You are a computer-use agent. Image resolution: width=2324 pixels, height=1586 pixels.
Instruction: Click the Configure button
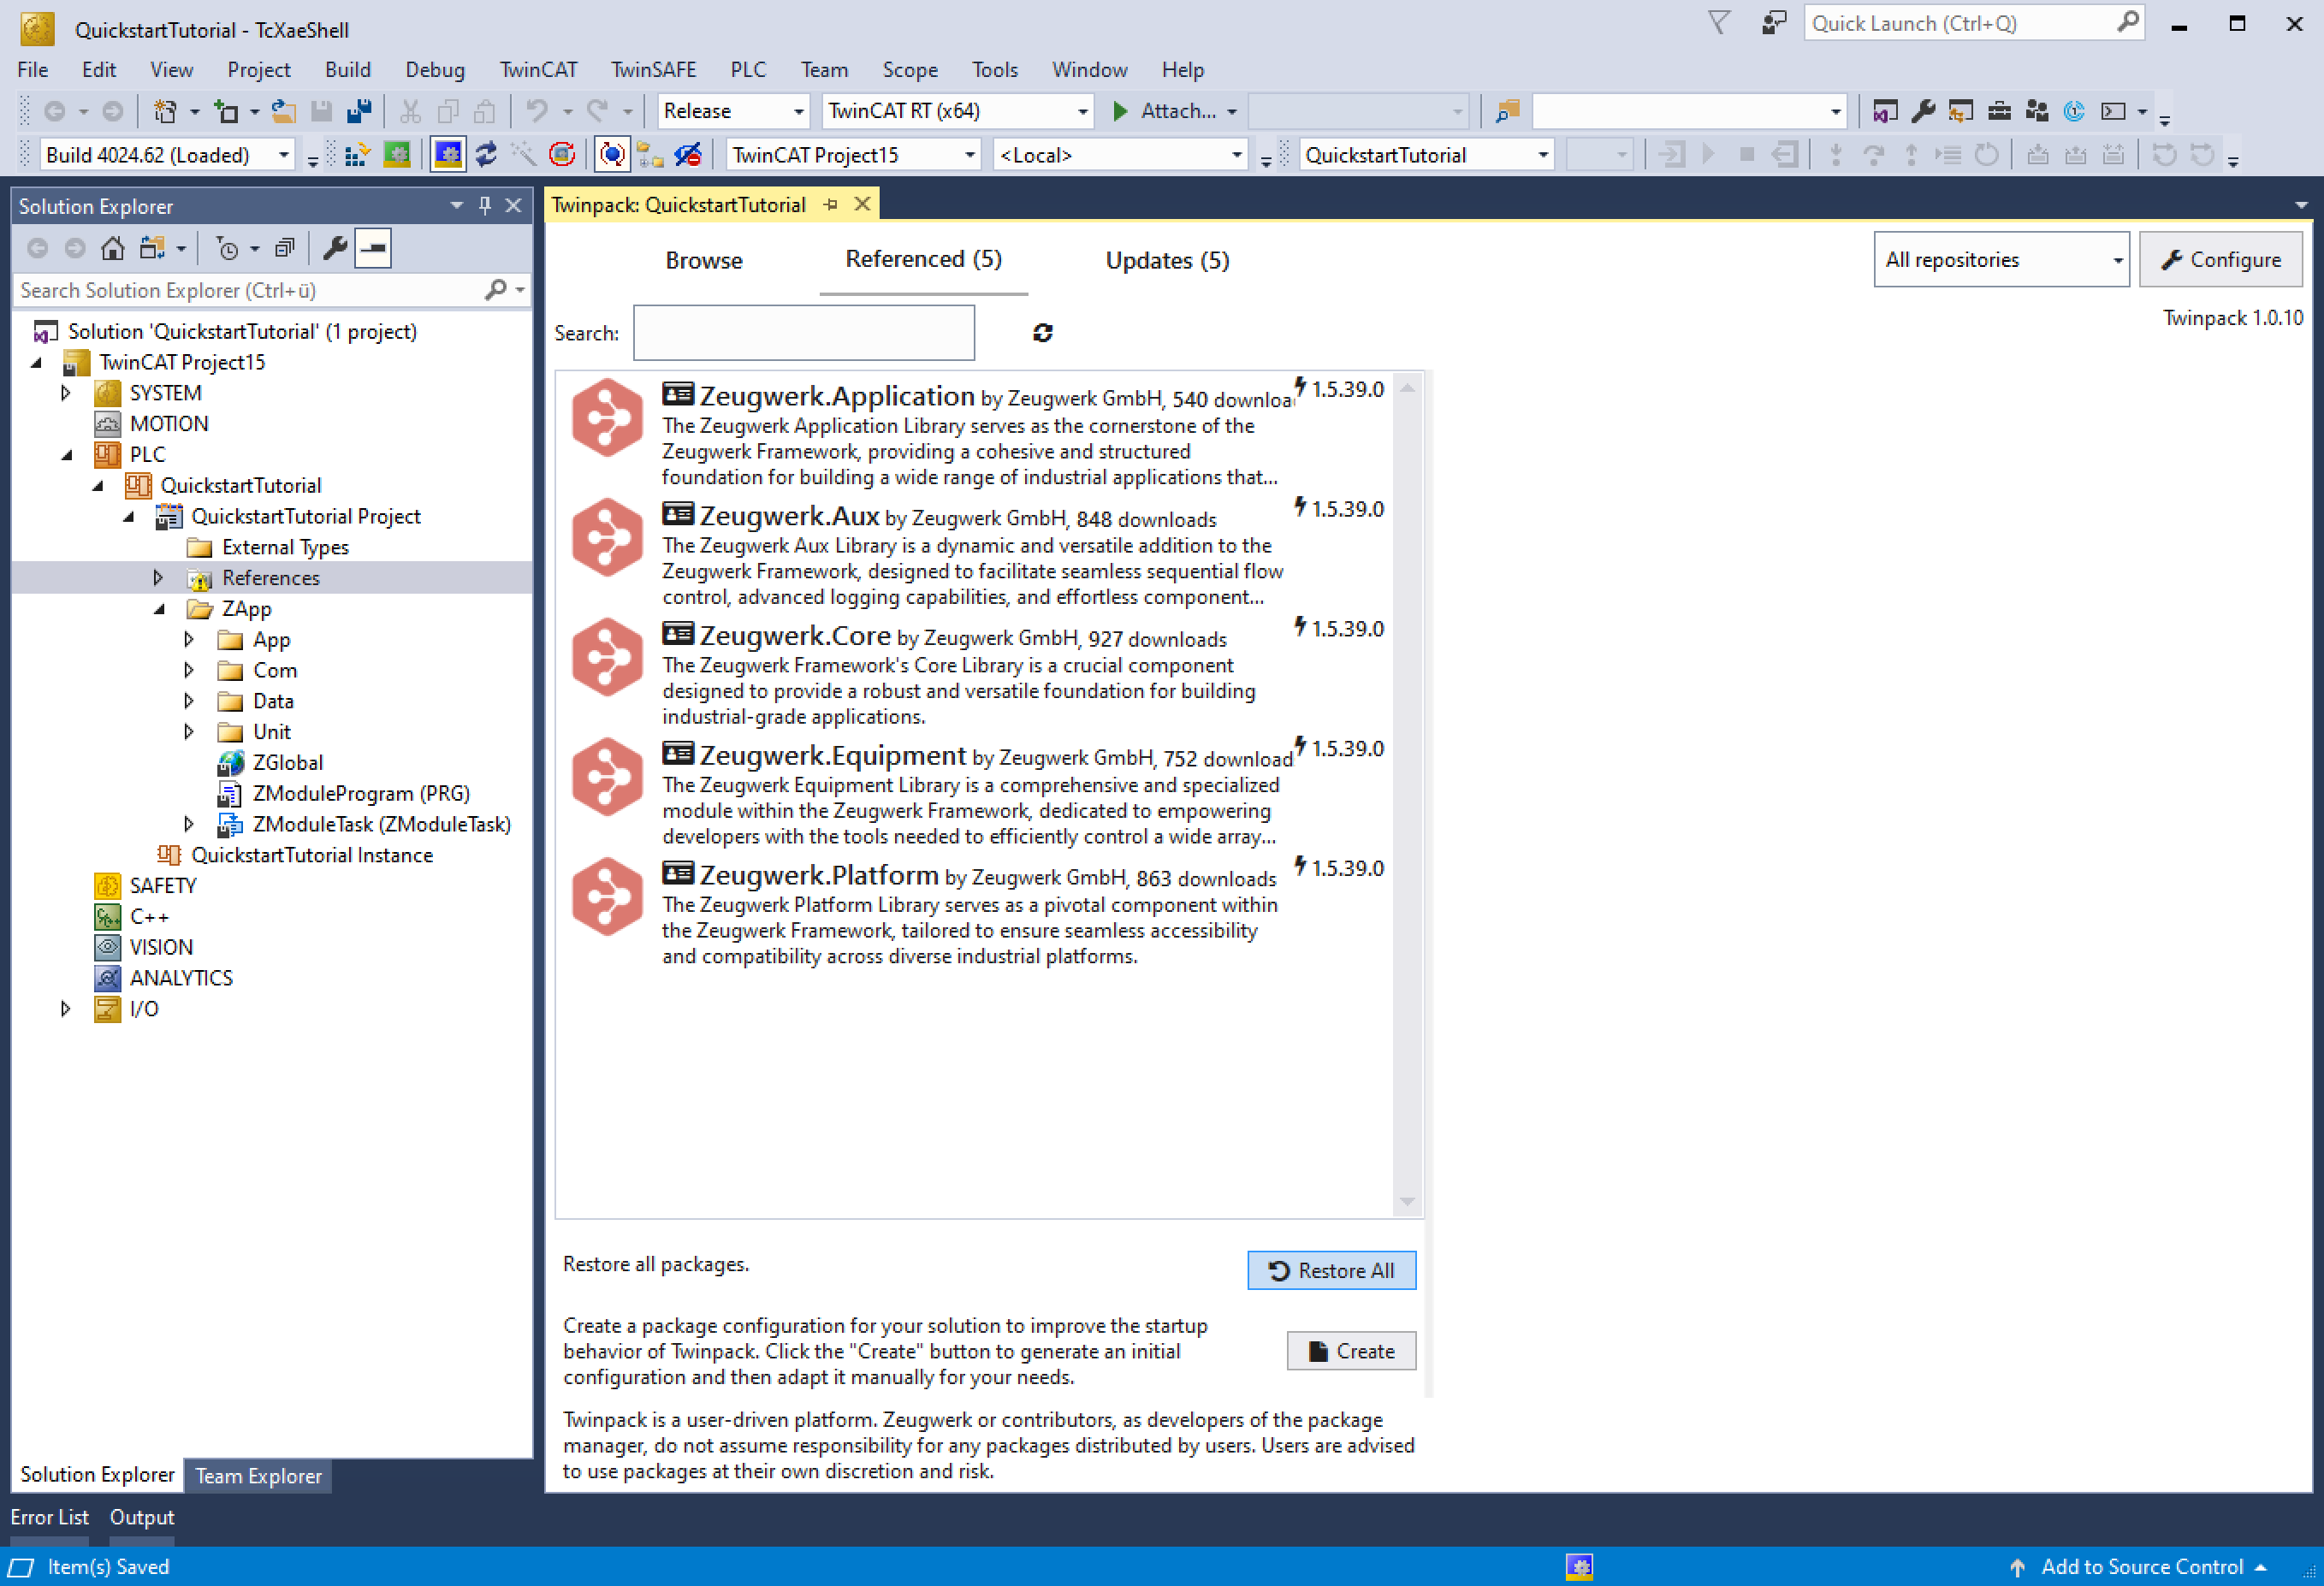[2221, 260]
